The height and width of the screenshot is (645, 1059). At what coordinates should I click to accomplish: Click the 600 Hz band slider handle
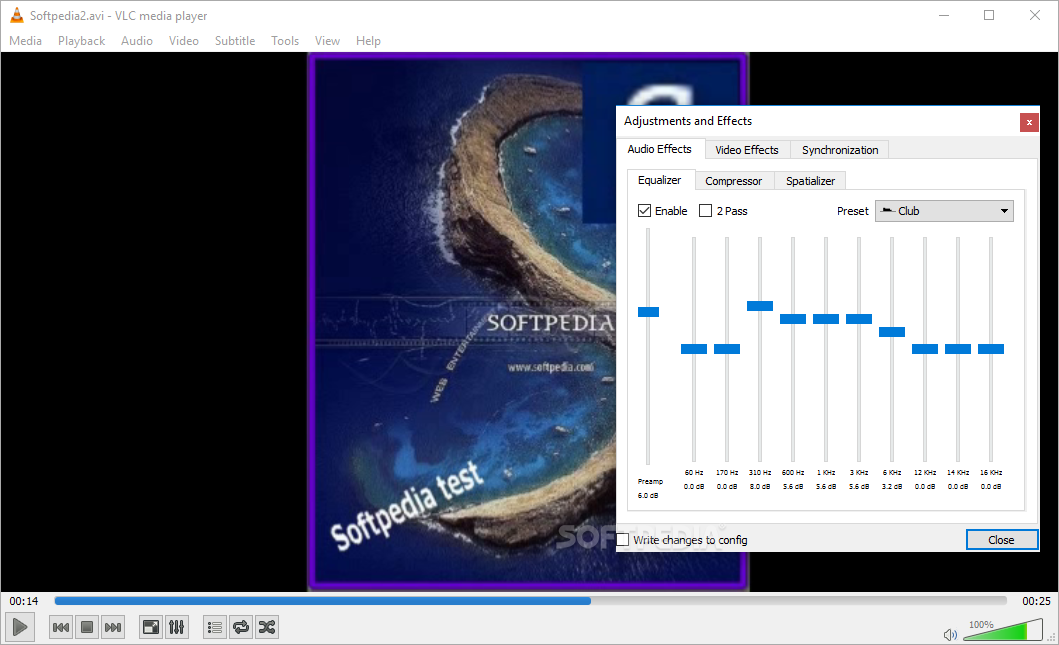[793, 319]
